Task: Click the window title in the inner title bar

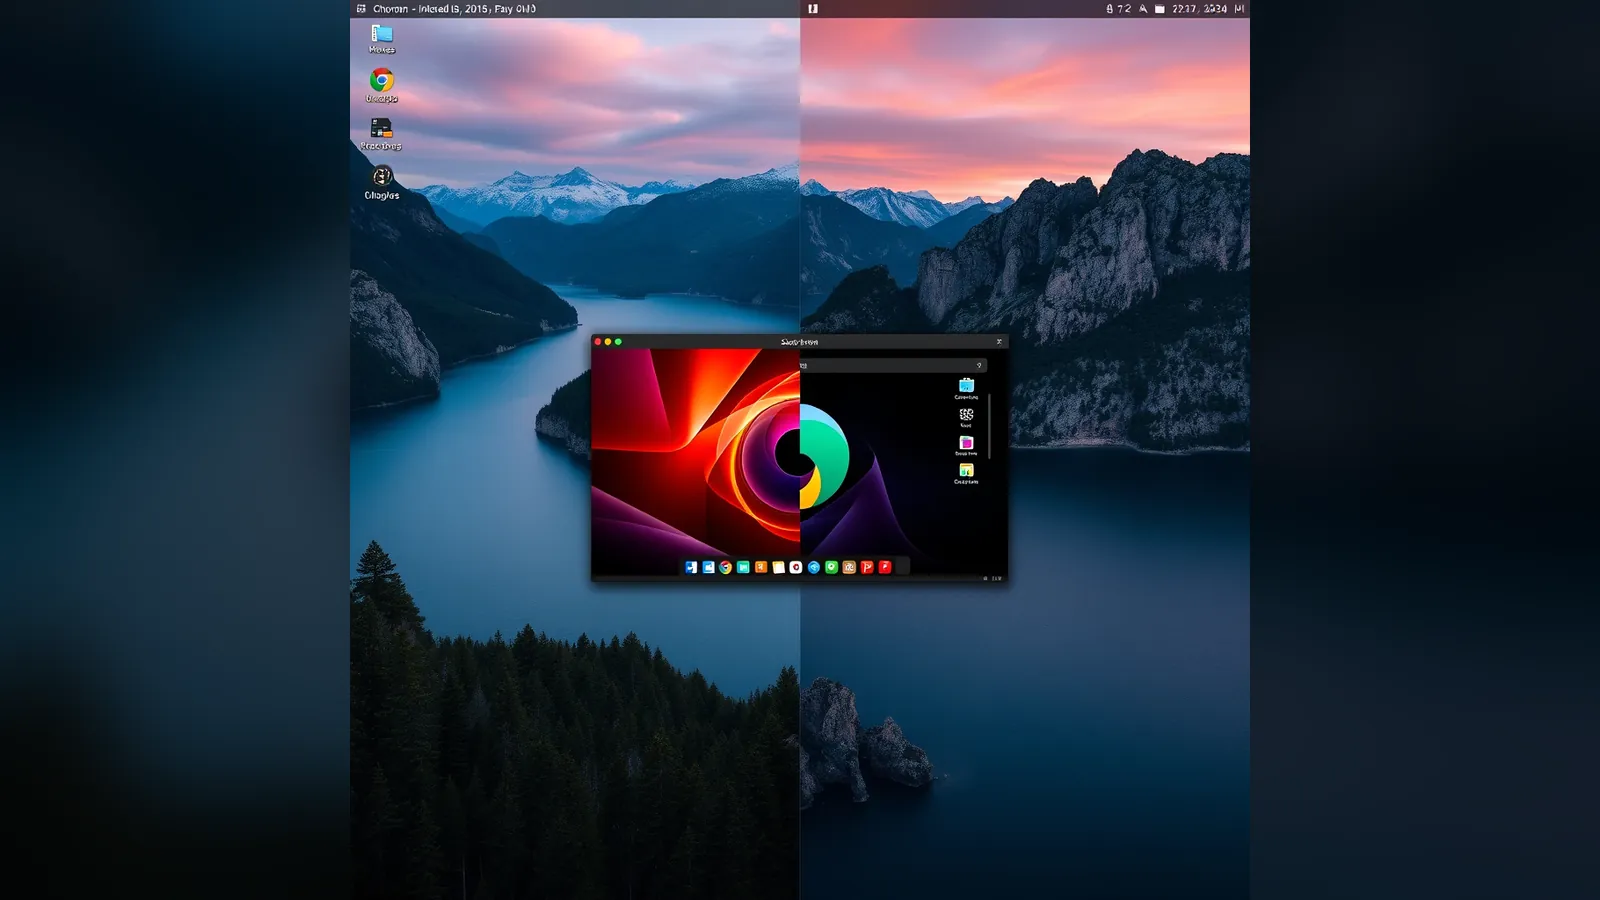Action: coord(799,342)
